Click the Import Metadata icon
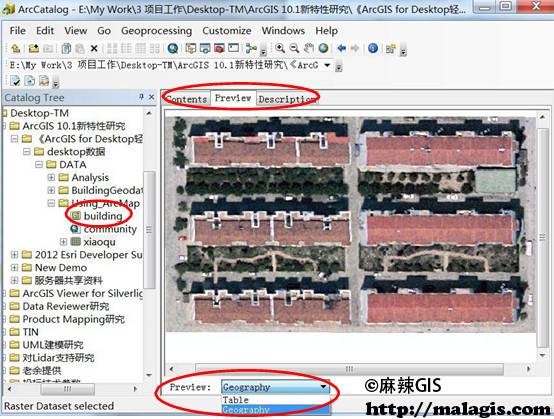554x419 pixels. pyautogui.click(x=44, y=81)
